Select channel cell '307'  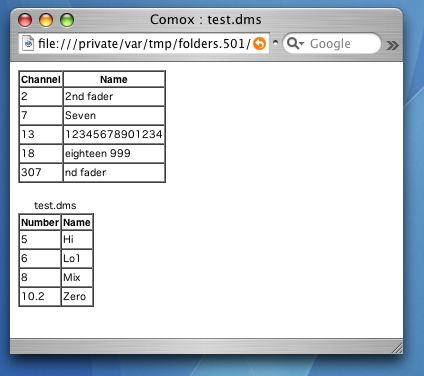coord(41,173)
